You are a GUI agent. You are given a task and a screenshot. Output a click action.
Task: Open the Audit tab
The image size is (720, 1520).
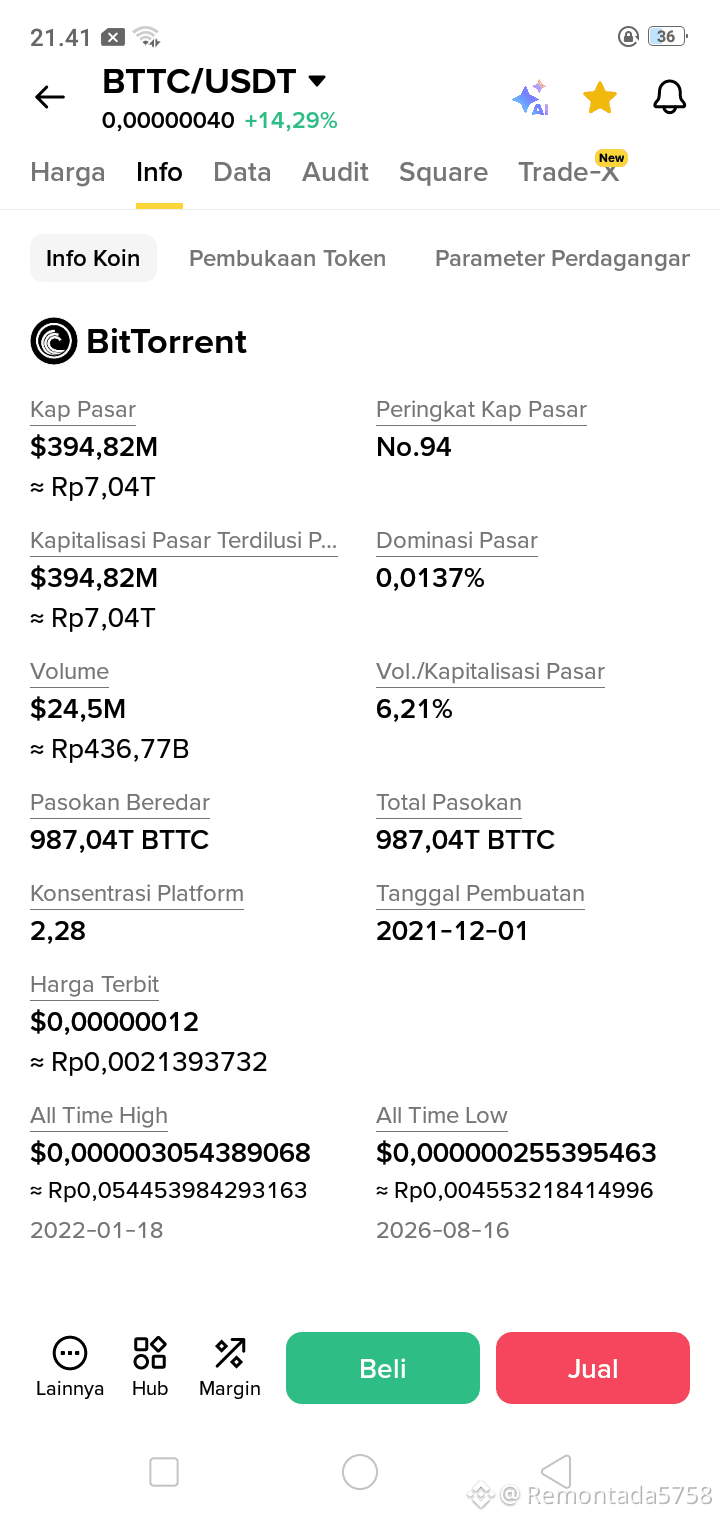335,172
